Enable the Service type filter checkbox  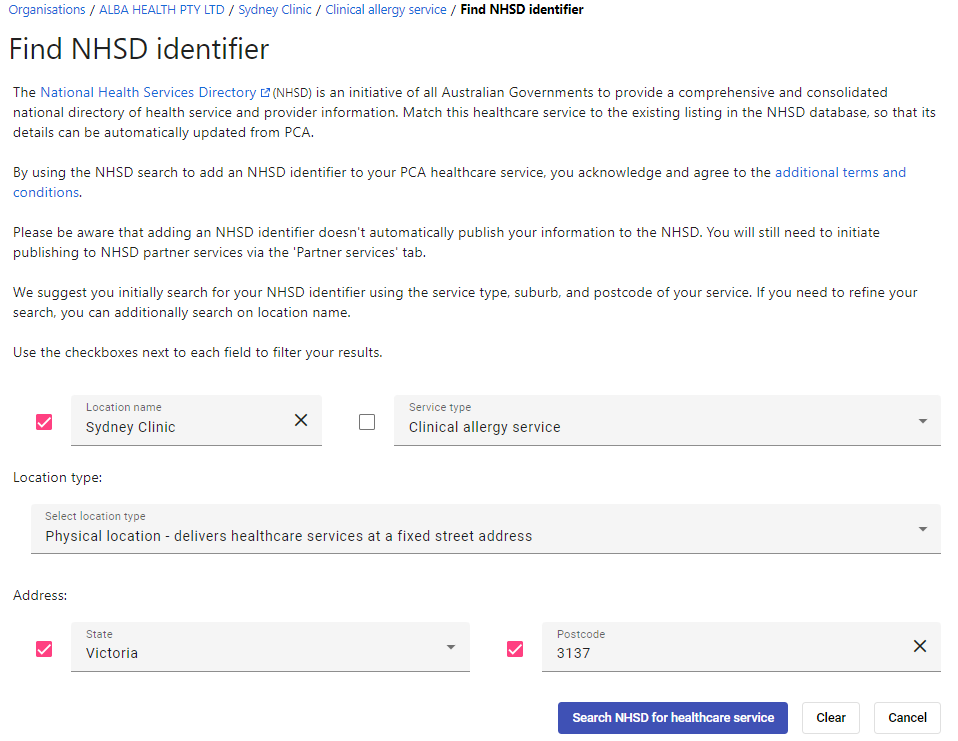(x=367, y=422)
